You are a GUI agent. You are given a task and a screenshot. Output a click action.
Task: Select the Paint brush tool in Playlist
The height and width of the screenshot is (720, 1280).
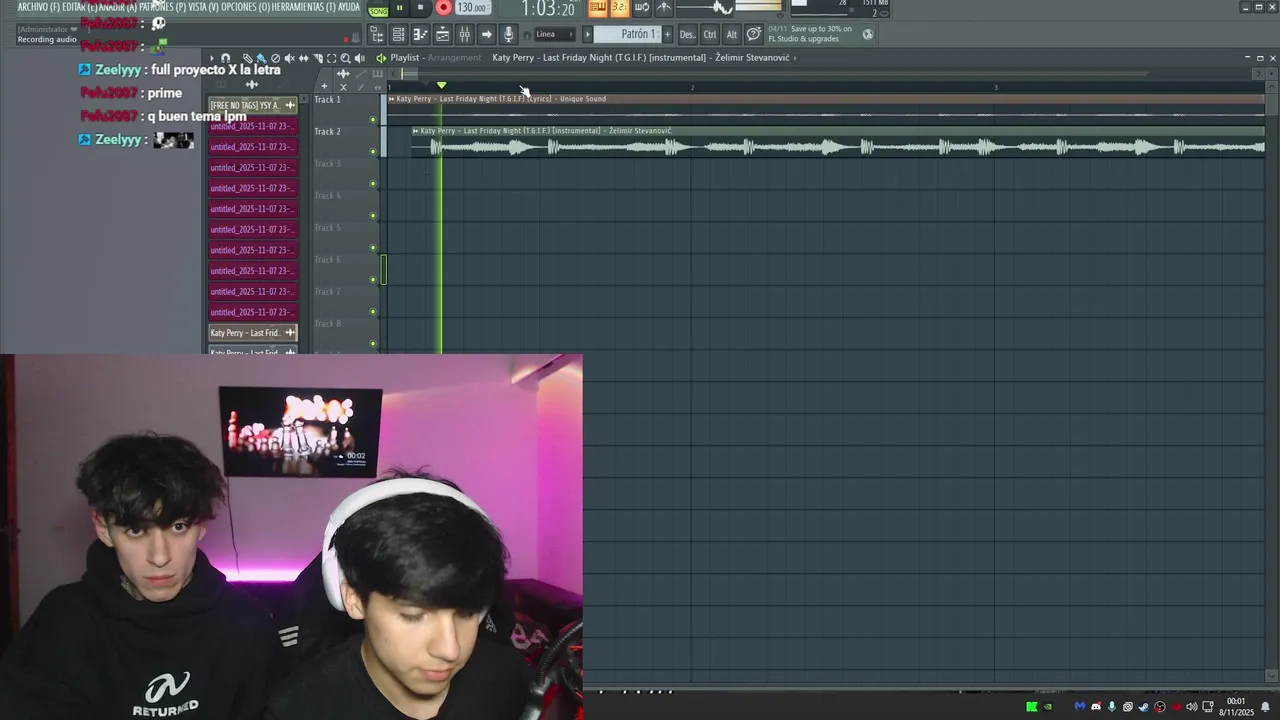pyautogui.click(x=261, y=59)
